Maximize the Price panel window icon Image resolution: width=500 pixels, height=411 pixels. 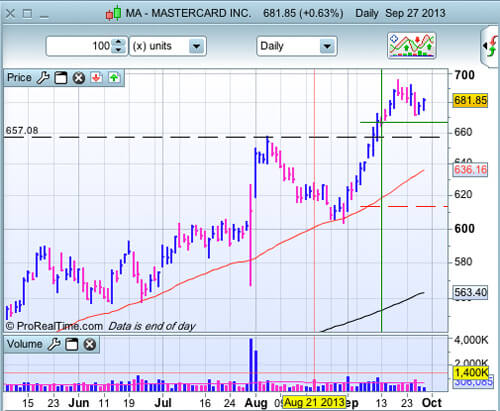(x=61, y=78)
